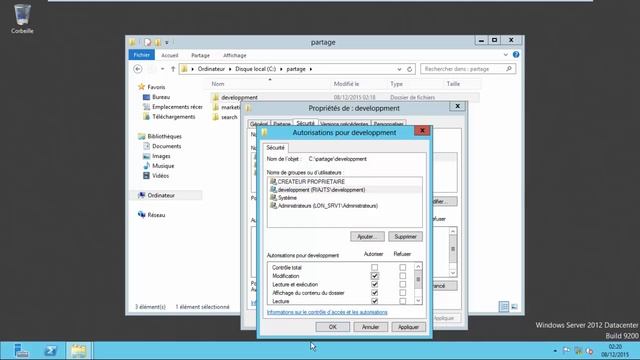The image size is (640, 360).
Task: Show hidden tray icons arrow
Action: pos(555,351)
